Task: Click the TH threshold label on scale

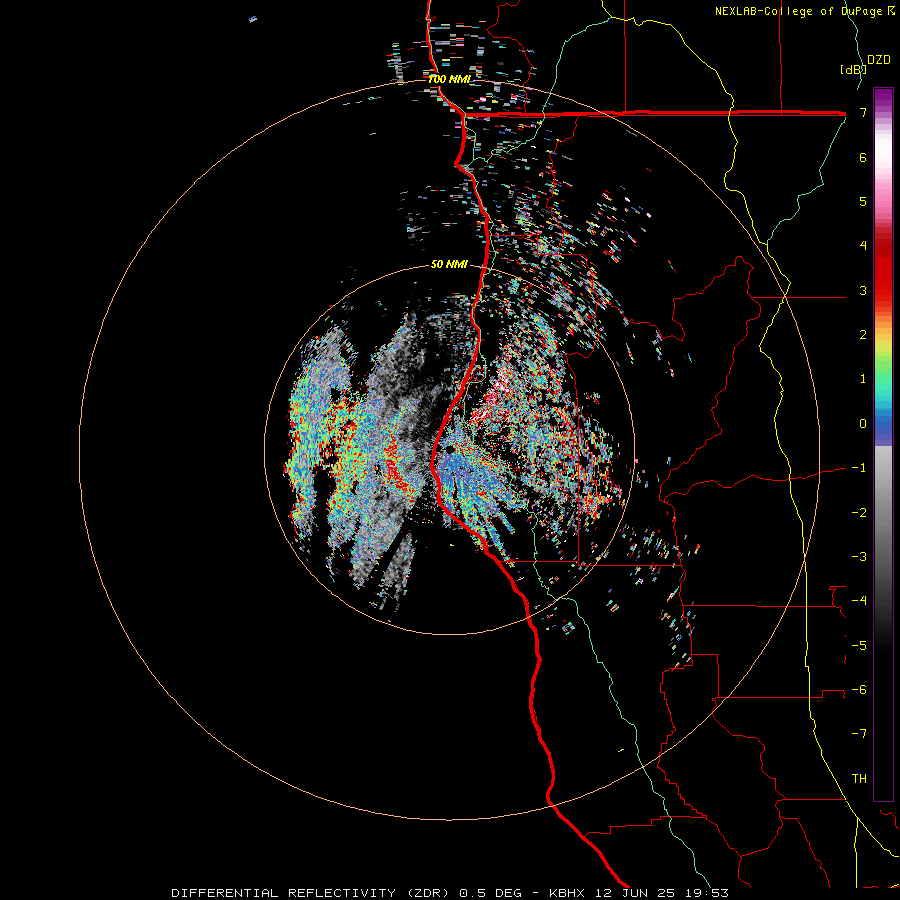Action: coord(859,779)
